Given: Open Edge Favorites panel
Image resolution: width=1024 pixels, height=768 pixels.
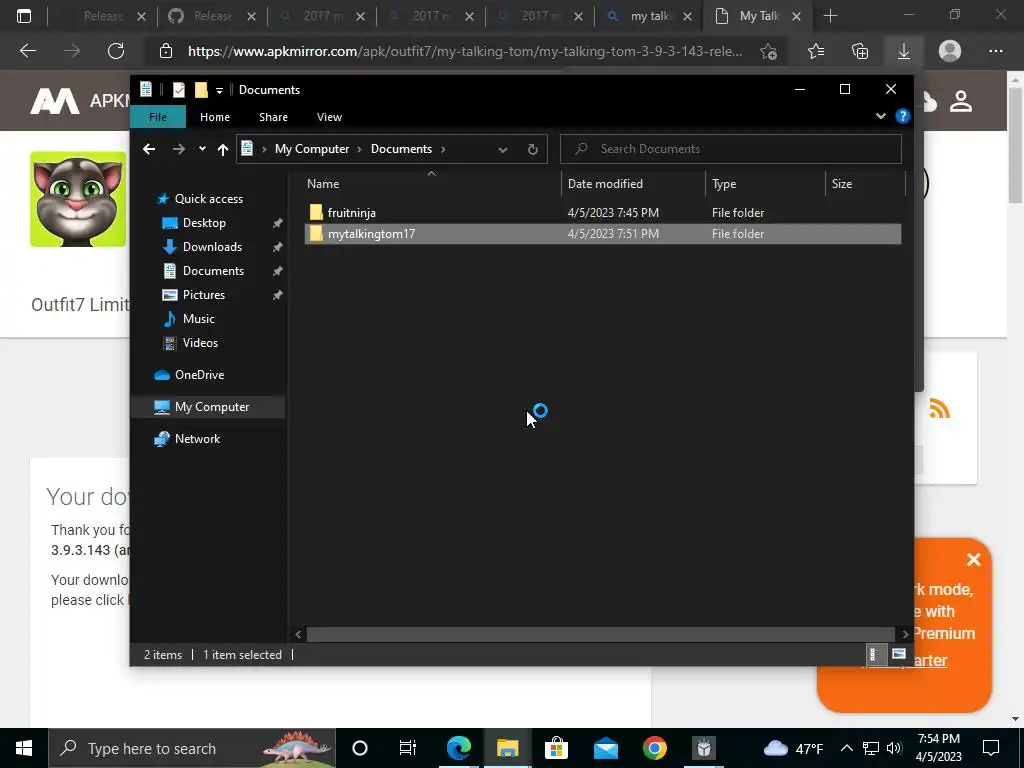Looking at the screenshot, I should [816, 51].
